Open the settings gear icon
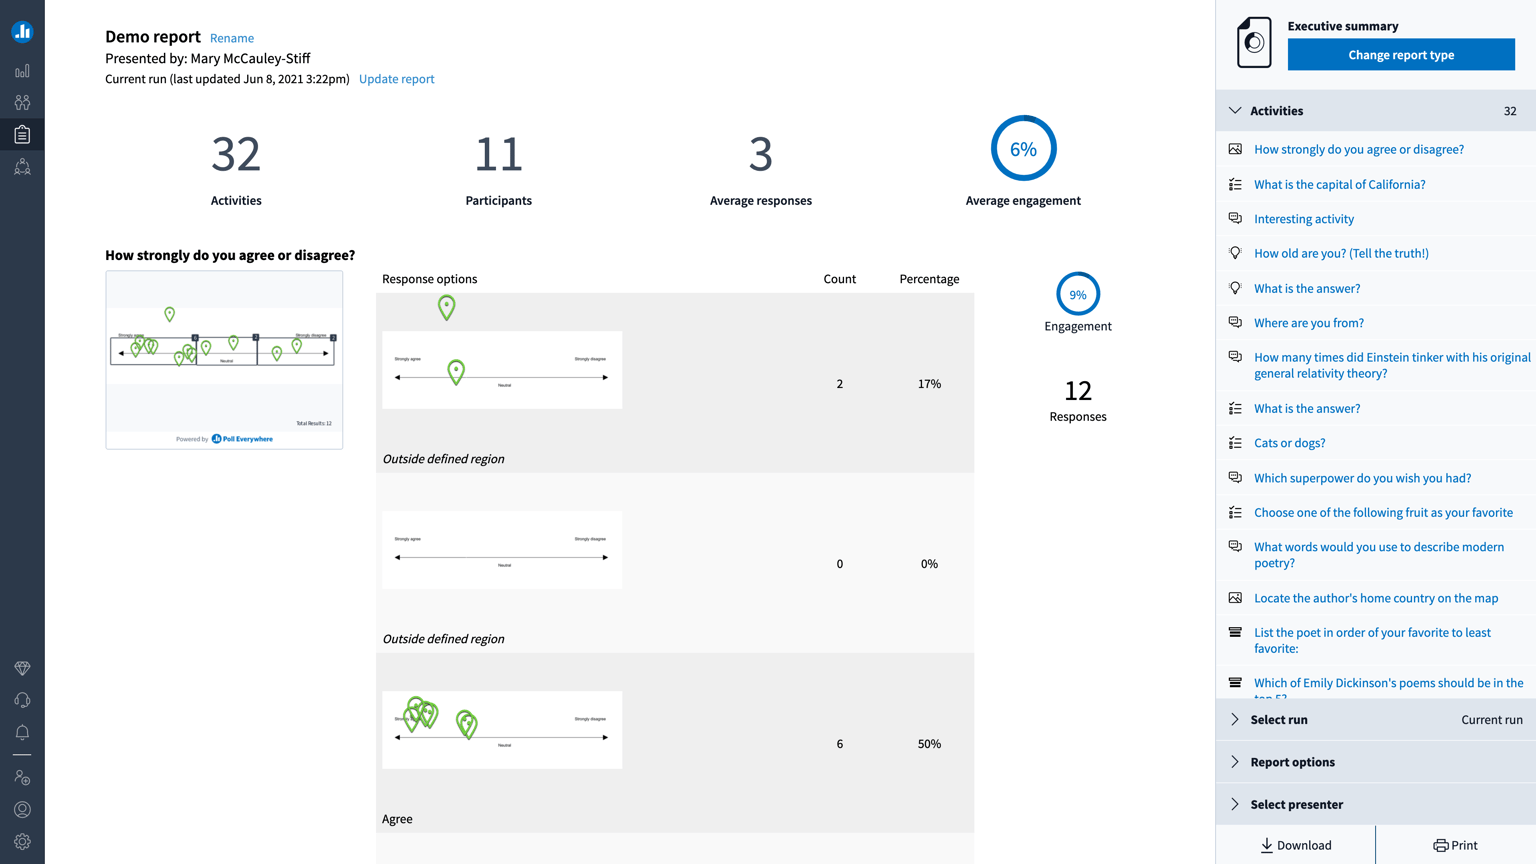This screenshot has height=864, width=1536. click(22, 841)
